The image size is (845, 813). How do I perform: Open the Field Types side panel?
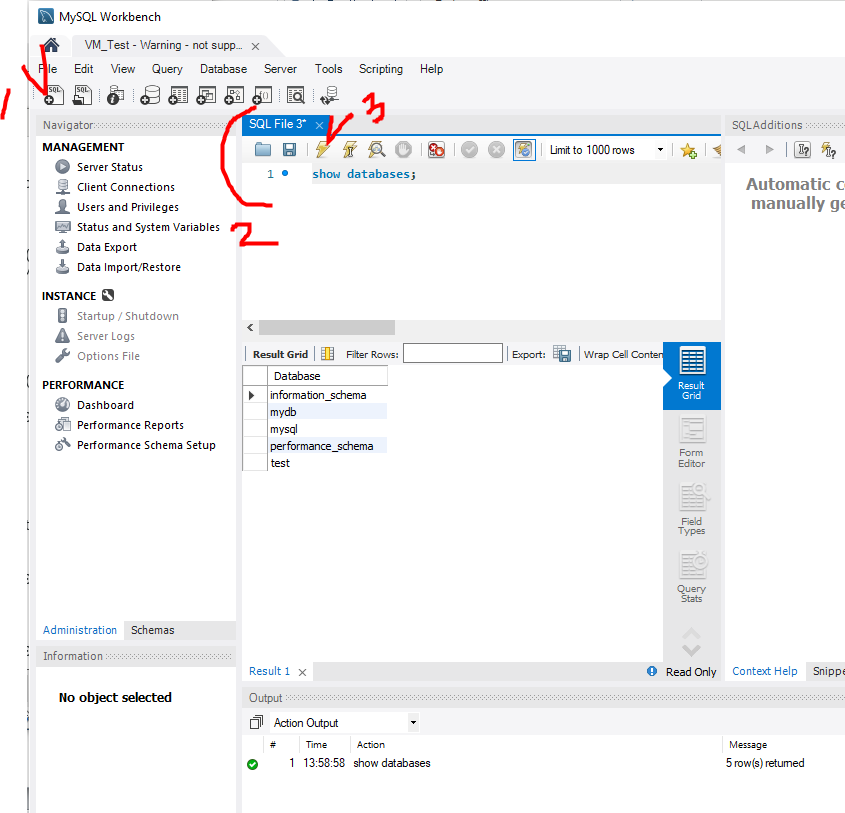coord(691,509)
